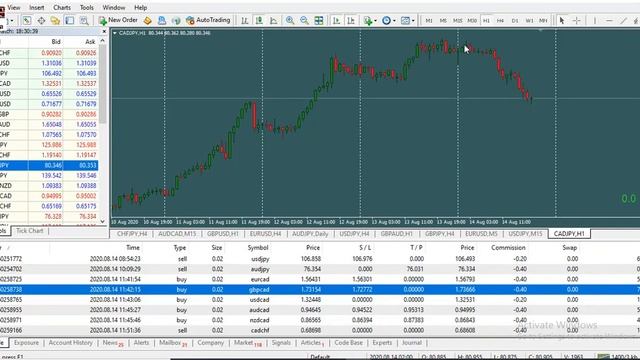Click the green globe signals icon

click(176, 20)
